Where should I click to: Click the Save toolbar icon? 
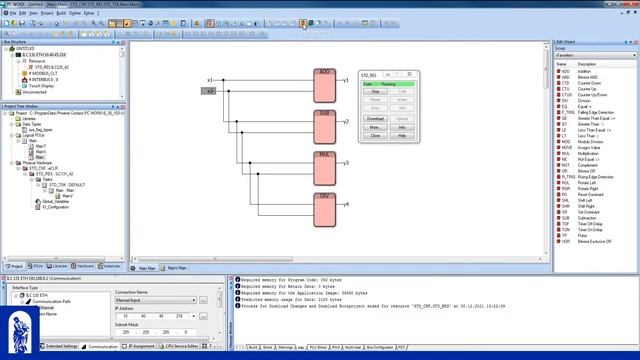[x=22, y=23]
